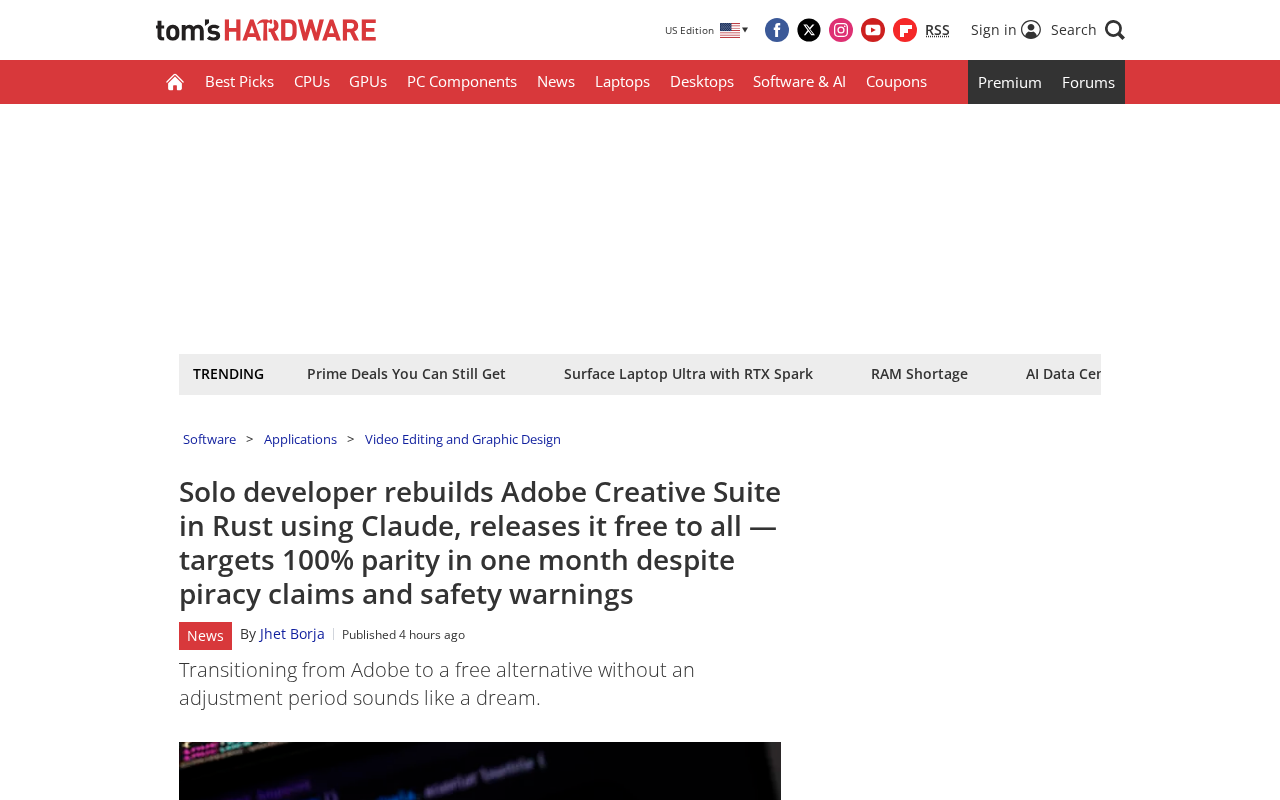Open the Desktops menu item
The image size is (1280, 800).
[x=702, y=82]
